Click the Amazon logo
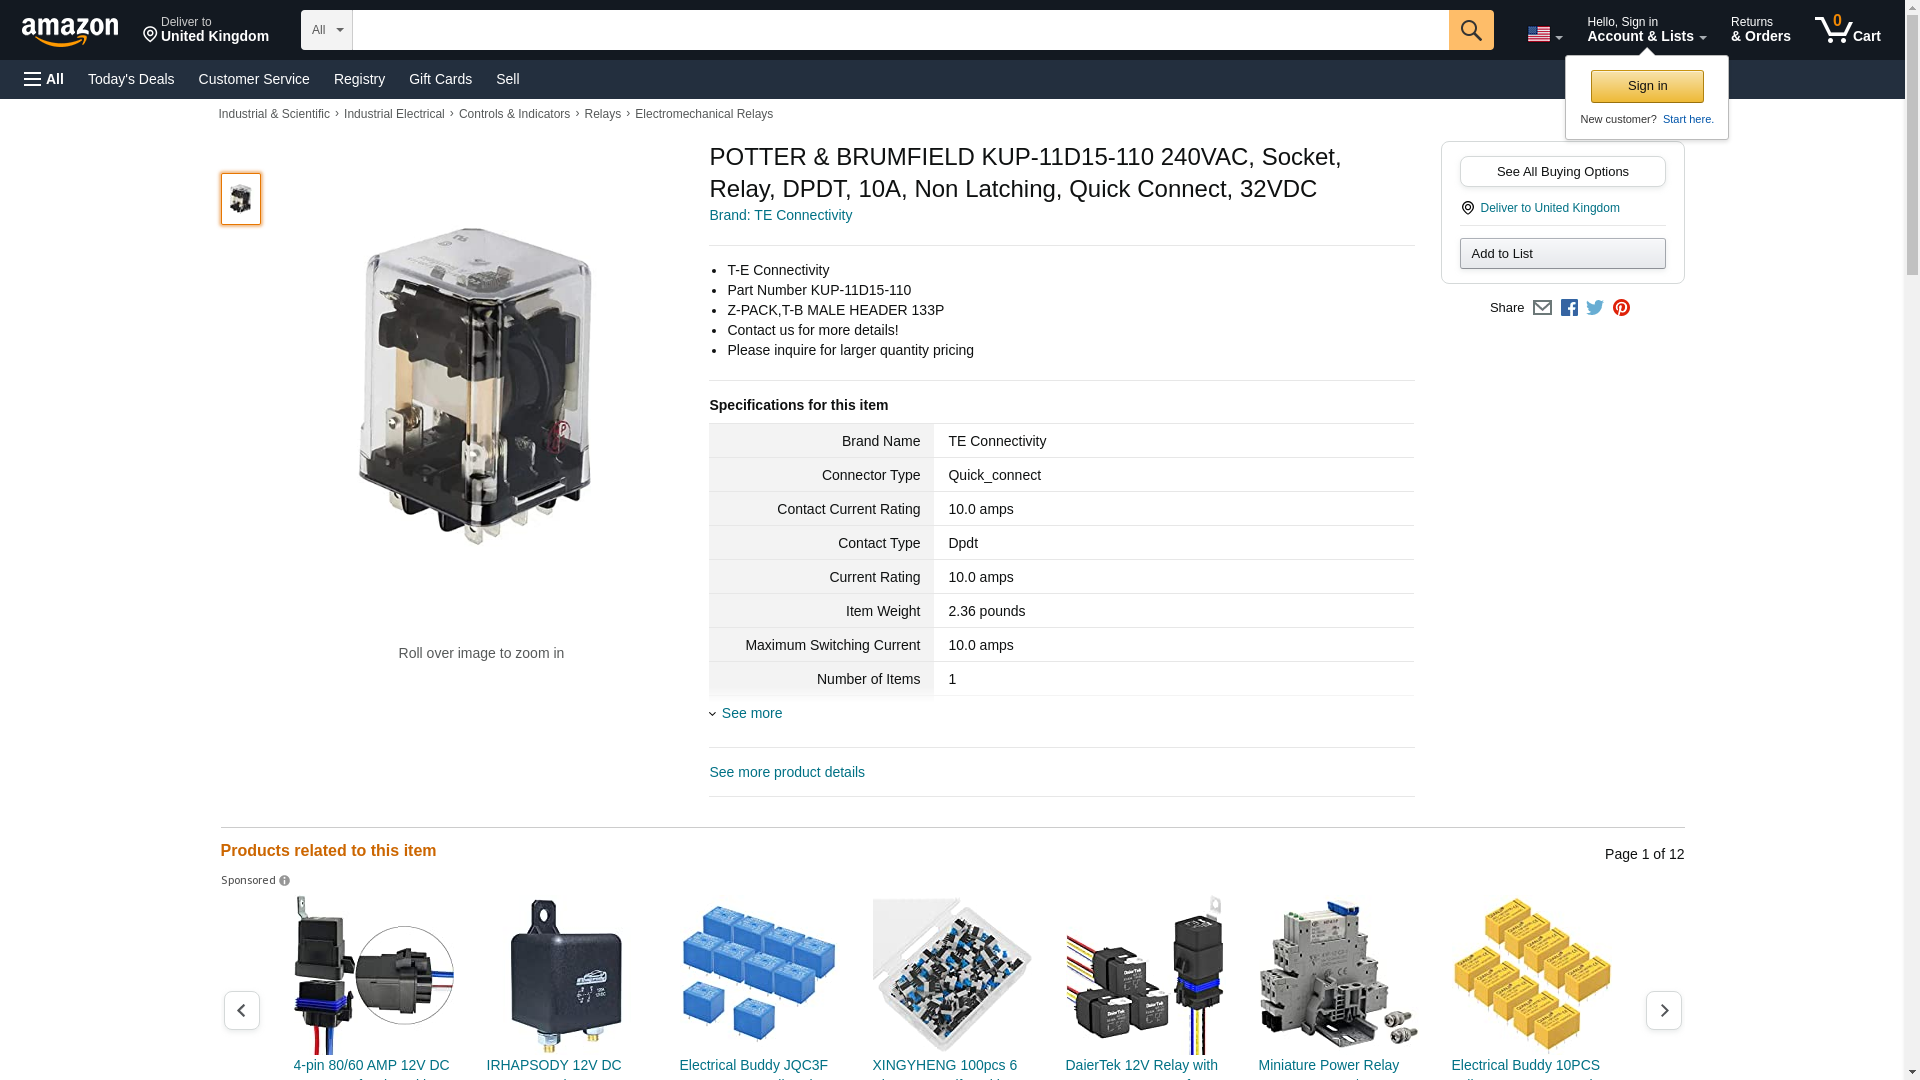The image size is (1920, 1080). 70,31
